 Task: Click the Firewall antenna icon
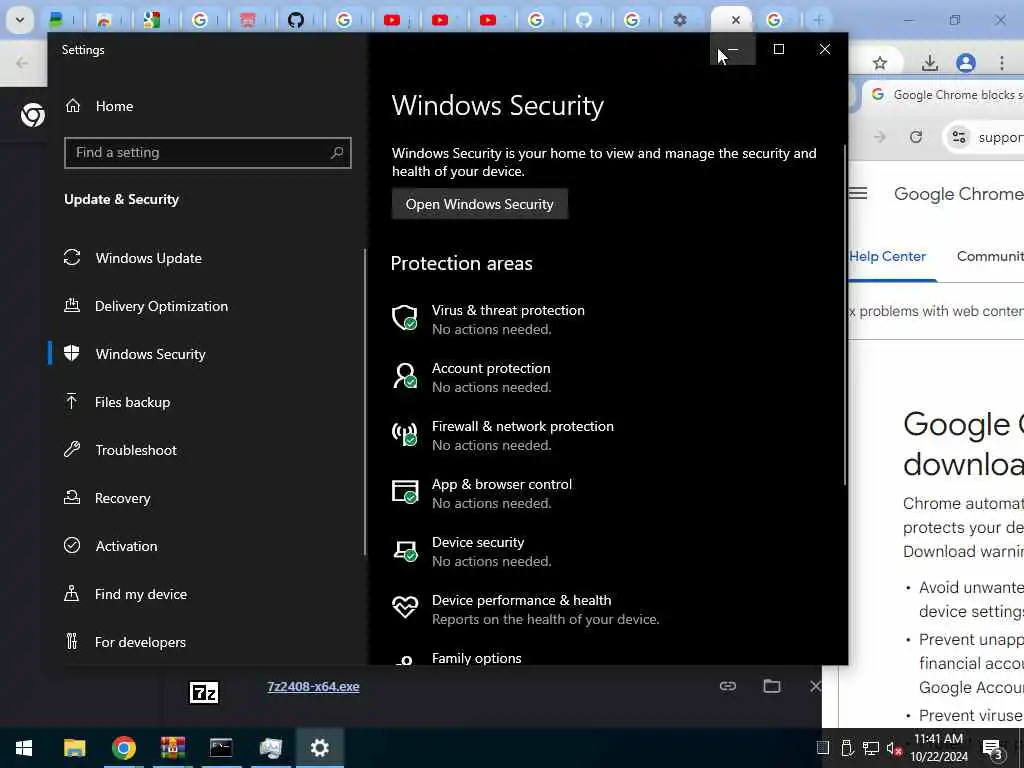click(x=405, y=434)
